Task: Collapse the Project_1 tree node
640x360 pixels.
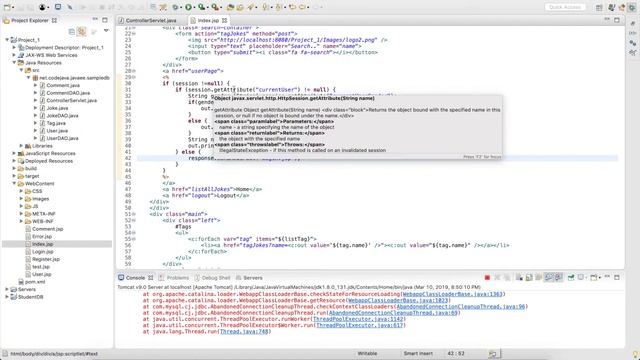Action: click(7, 40)
